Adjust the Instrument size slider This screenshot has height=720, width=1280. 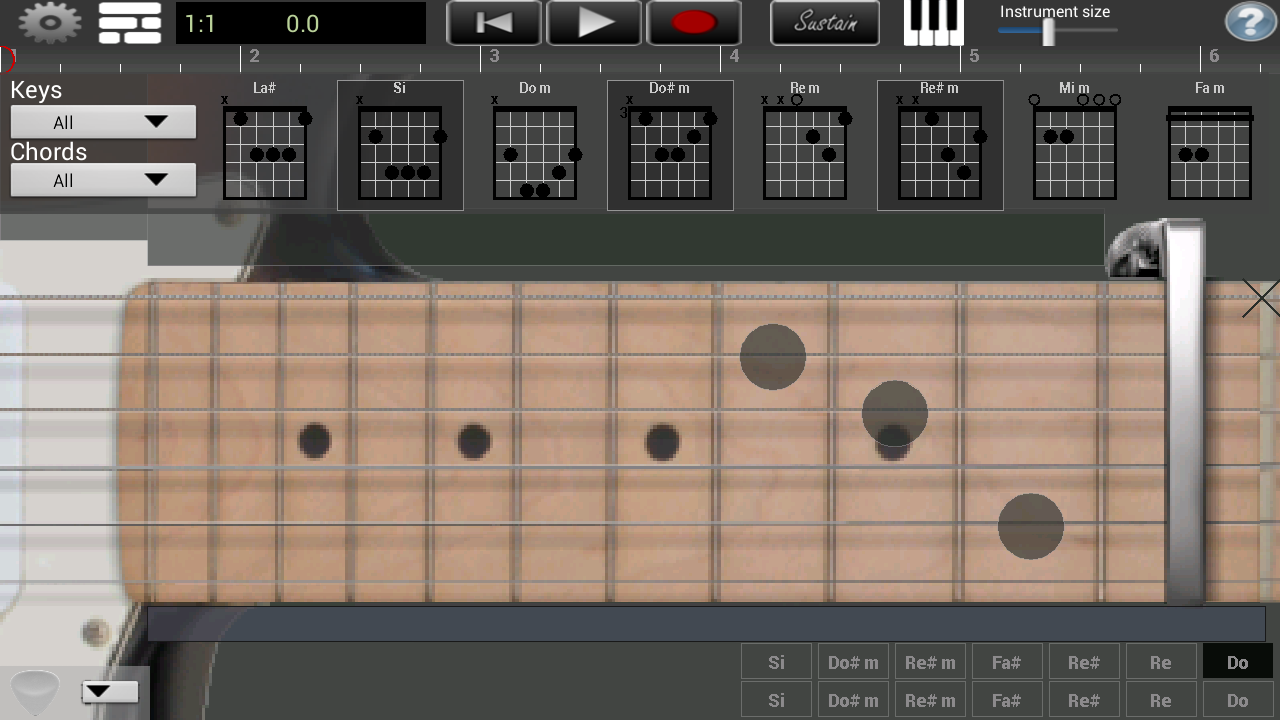(x=1048, y=32)
